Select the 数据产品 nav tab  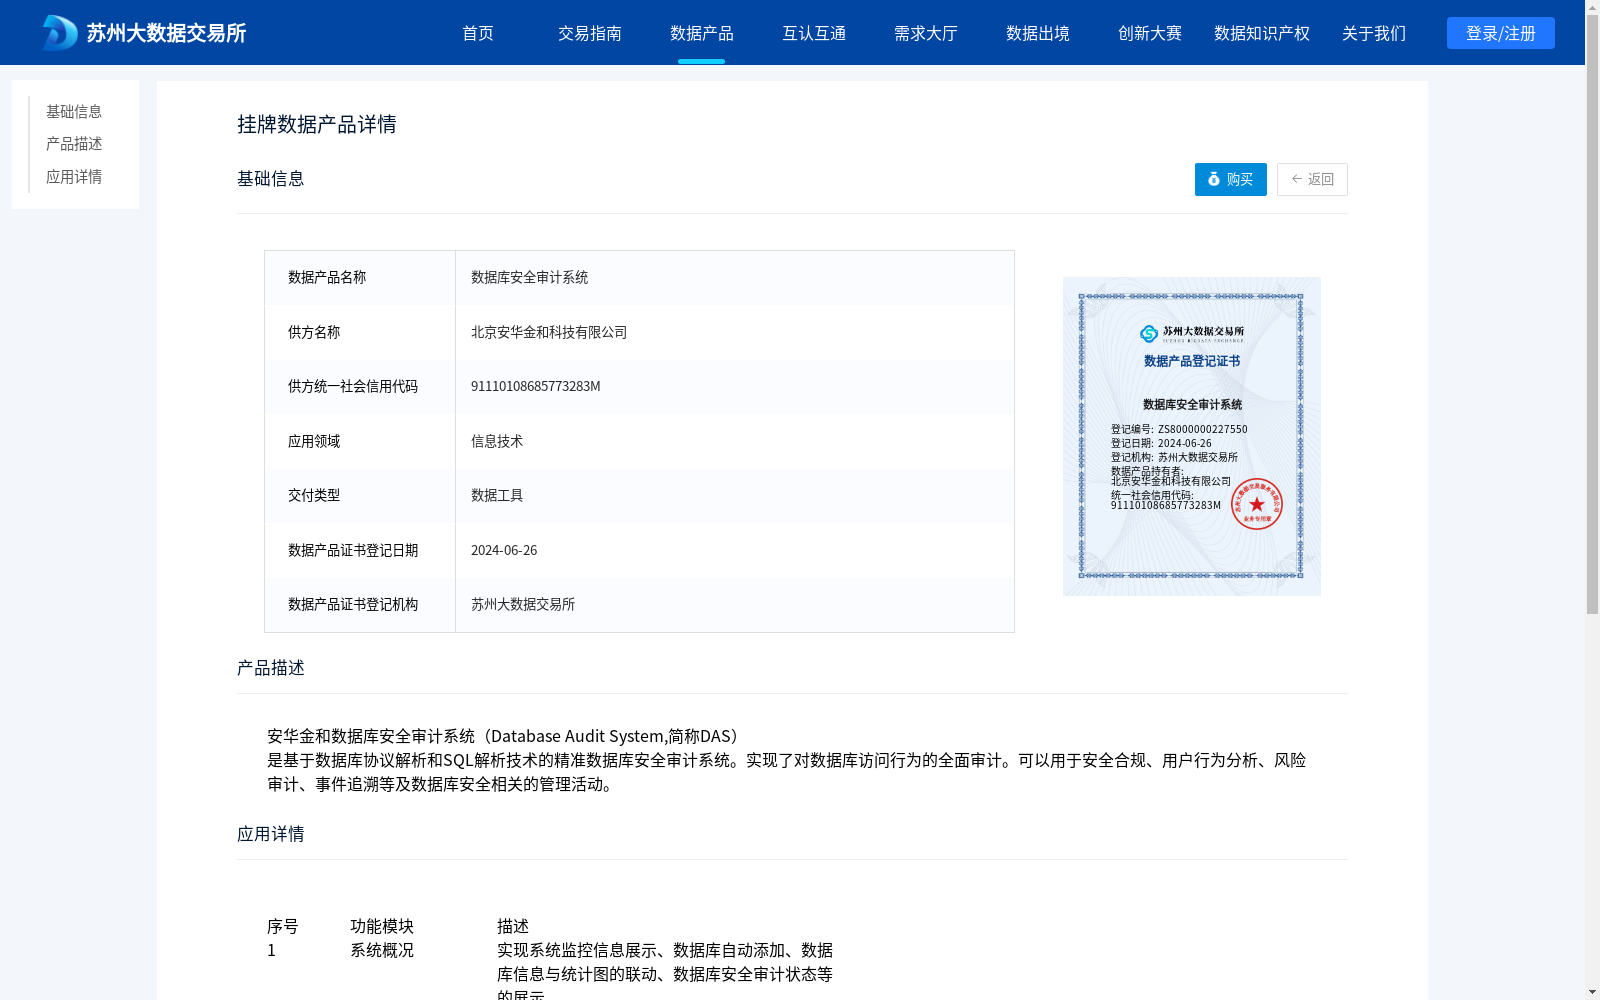pyautogui.click(x=702, y=33)
